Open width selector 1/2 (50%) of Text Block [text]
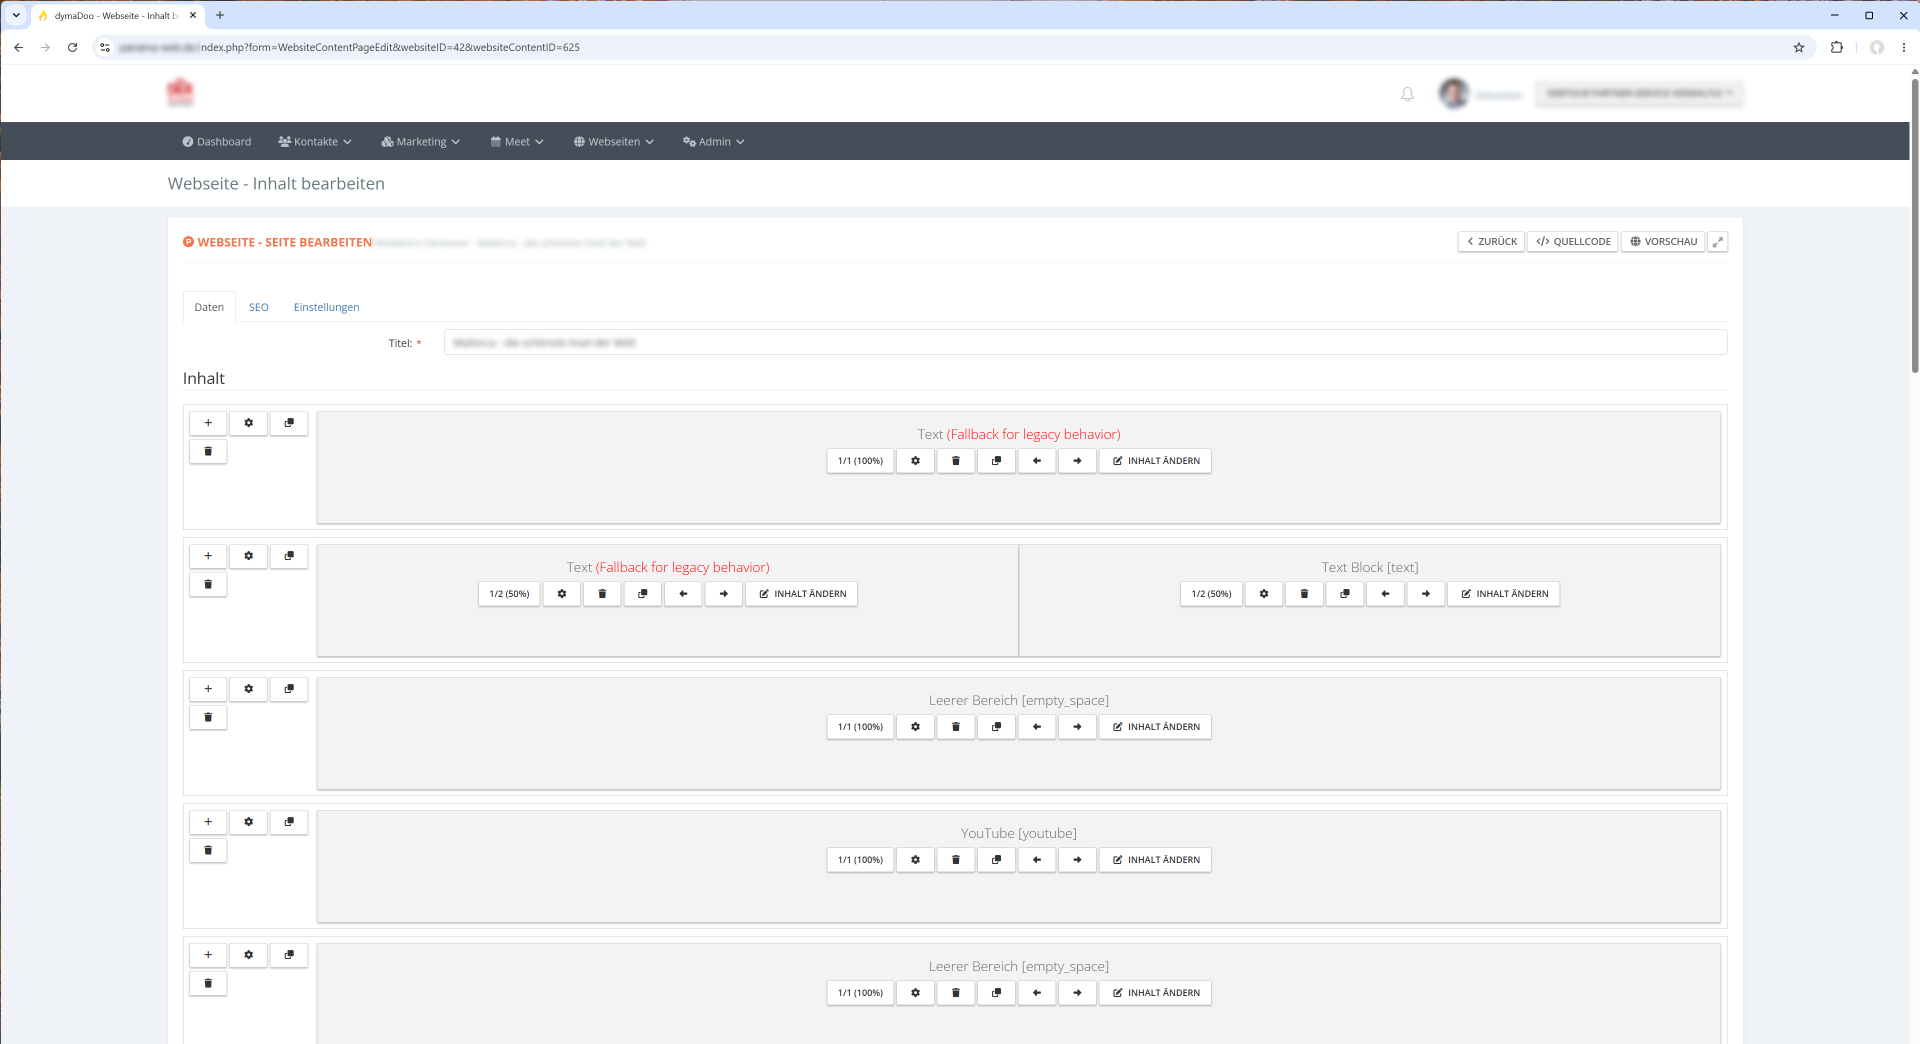This screenshot has height=1044, width=1920. 1211,594
